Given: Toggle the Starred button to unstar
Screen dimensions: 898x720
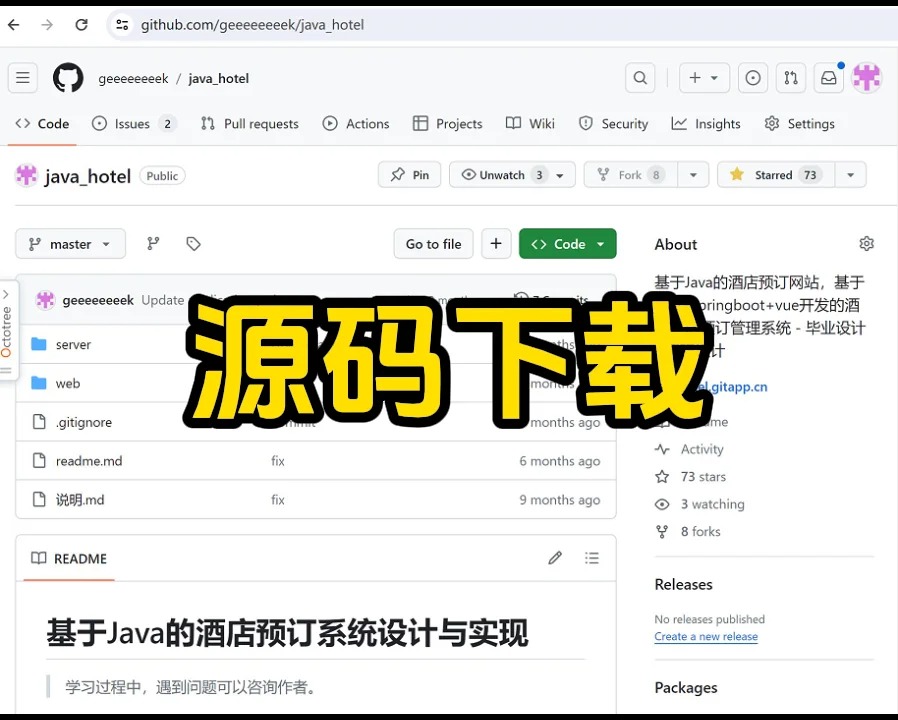Looking at the screenshot, I should [x=774, y=175].
